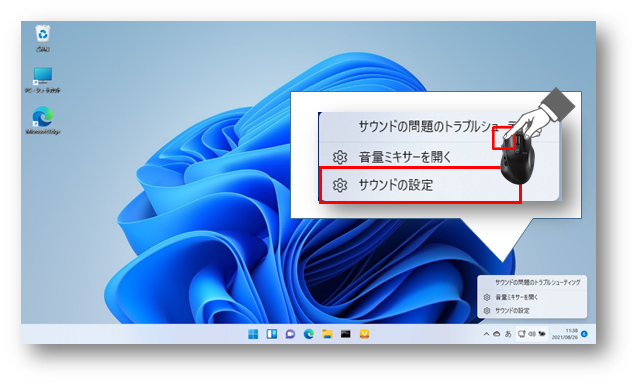Click the network icon in system tray
Image resolution: width=638 pixels, height=386 pixels.
[522, 334]
